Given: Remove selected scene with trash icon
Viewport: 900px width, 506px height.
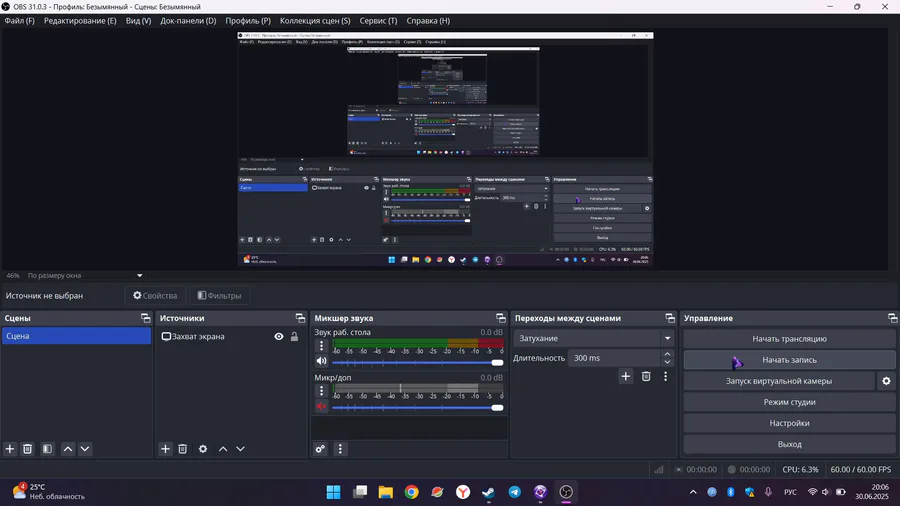Looking at the screenshot, I should click(x=28, y=449).
